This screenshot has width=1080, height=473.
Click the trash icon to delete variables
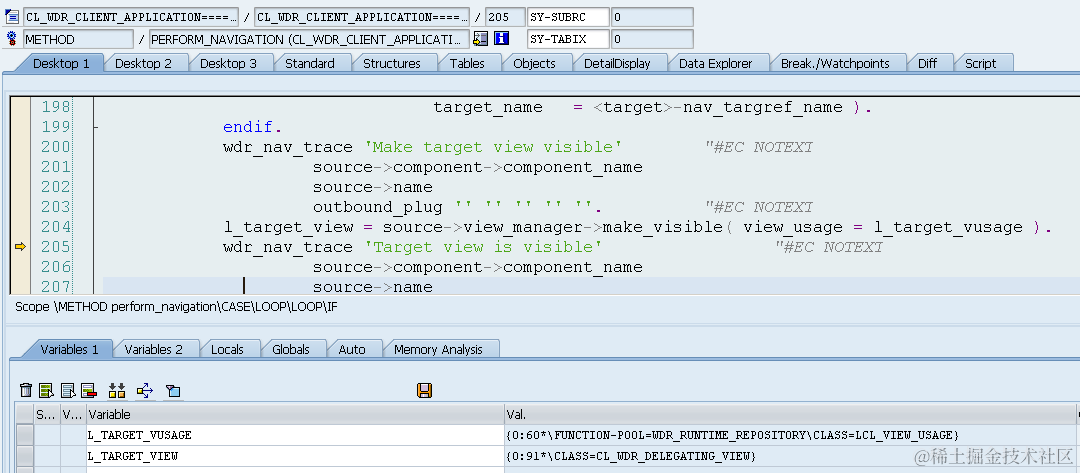pyautogui.click(x=25, y=390)
